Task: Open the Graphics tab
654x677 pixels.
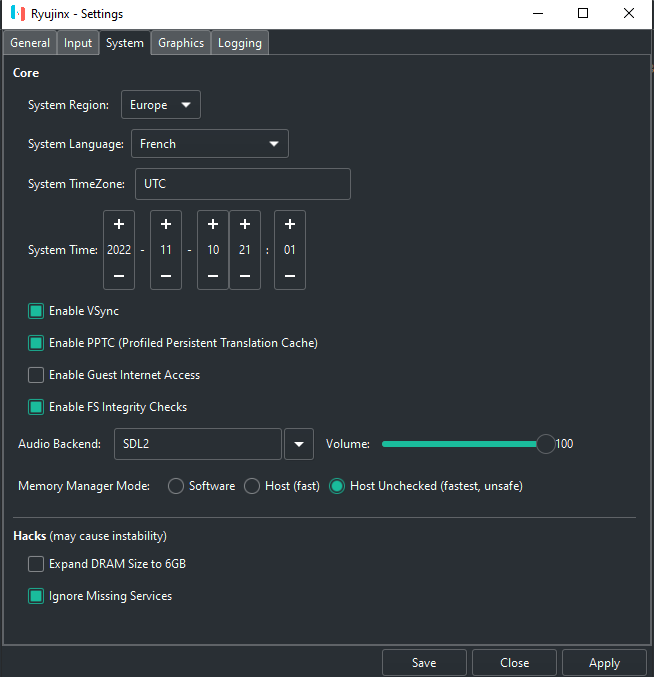Action: (181, 43)
